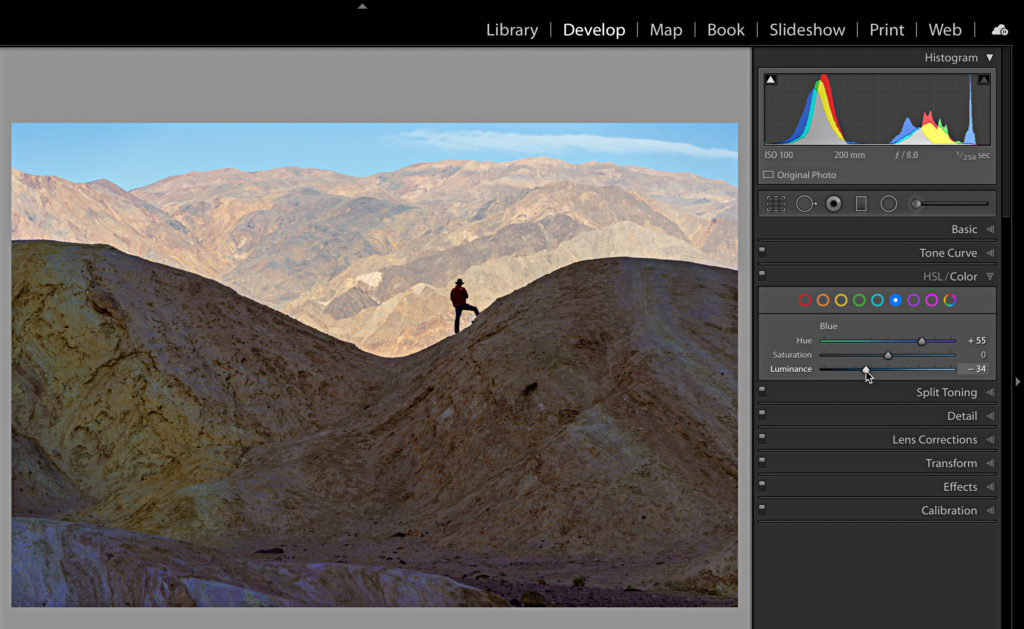
Task: Expand the Tone Curve panel triangle
Action: pos(990,253)
